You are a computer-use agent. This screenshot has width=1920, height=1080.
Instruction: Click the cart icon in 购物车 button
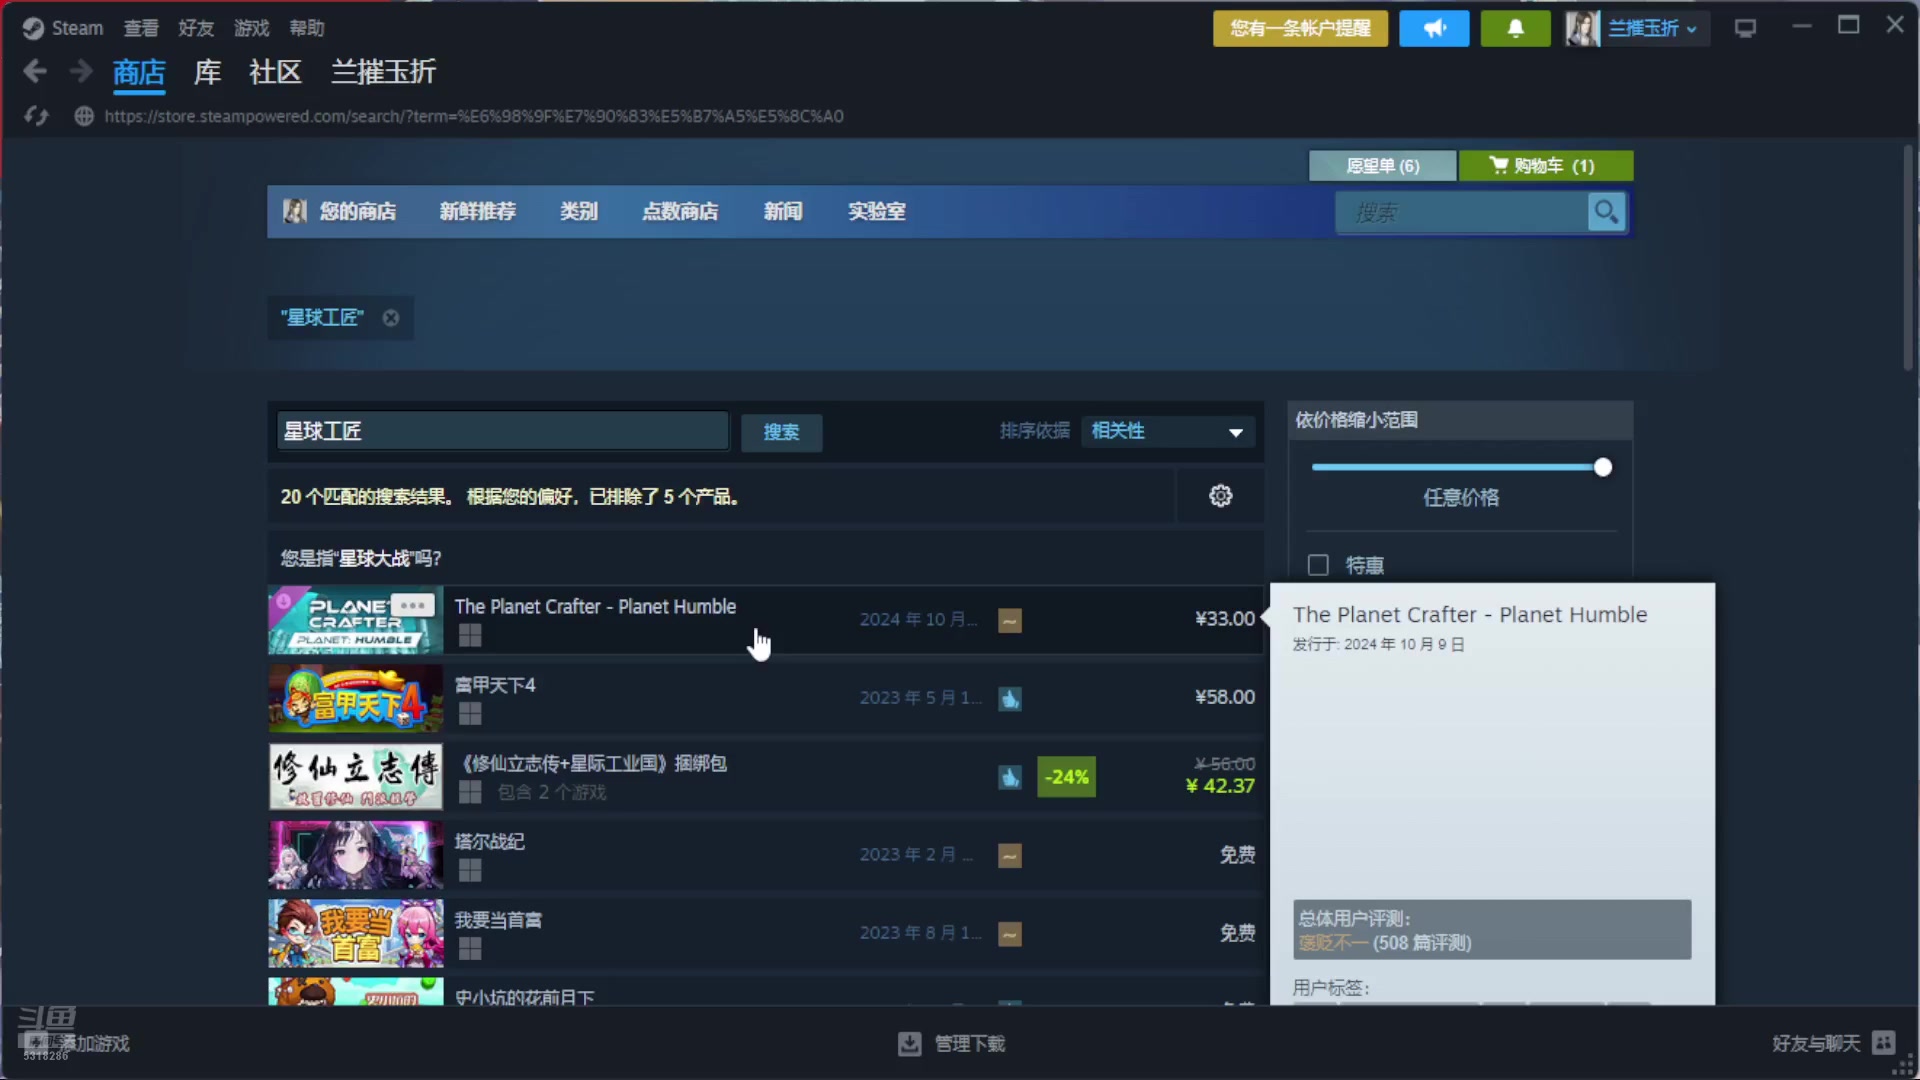1498,165
